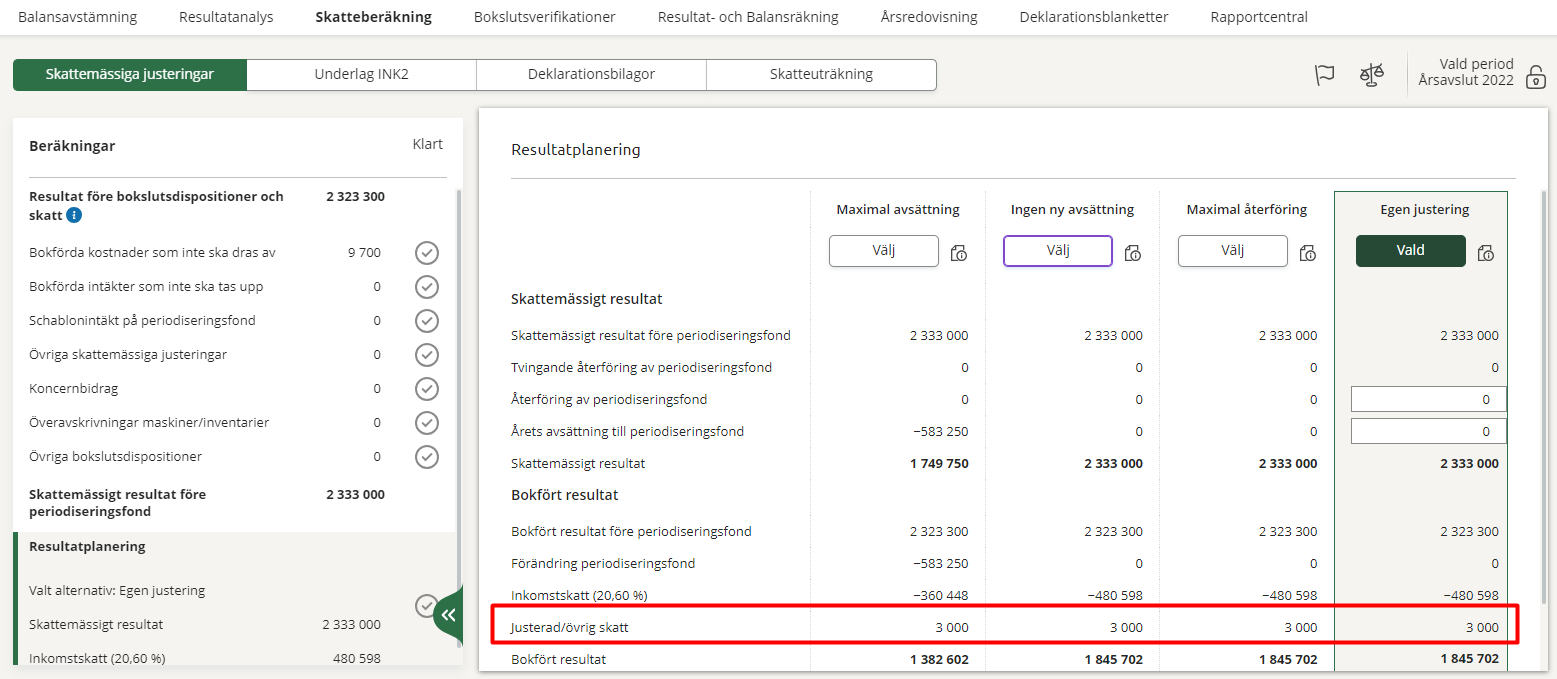Open info document icon for Maximal återföring
The width and height of the screenshot is (1557, 679).
(1307, 253)
